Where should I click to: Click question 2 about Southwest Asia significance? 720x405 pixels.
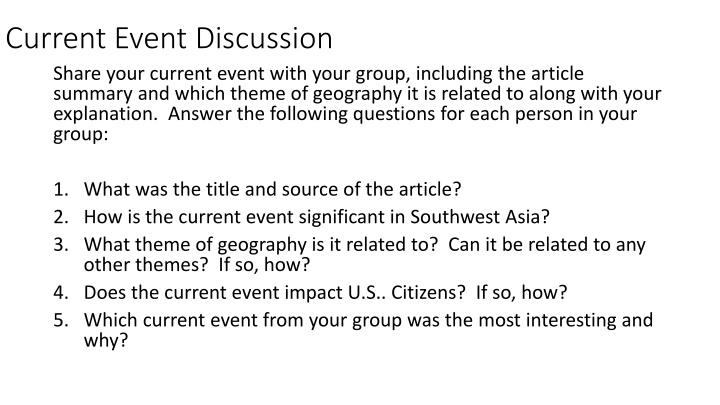click(x=316, y=217)
